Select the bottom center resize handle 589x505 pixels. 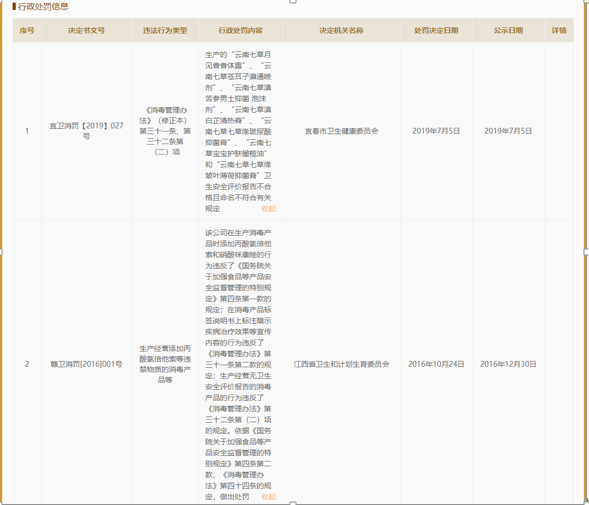(x=293, y=503)
